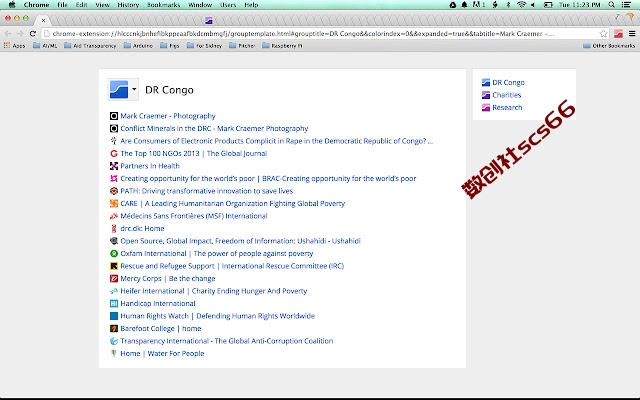The width and height of the screenshot is (640, 400).
Task: Click the PATH favicon
Action: pyautogui.click(x=114, y=191)
